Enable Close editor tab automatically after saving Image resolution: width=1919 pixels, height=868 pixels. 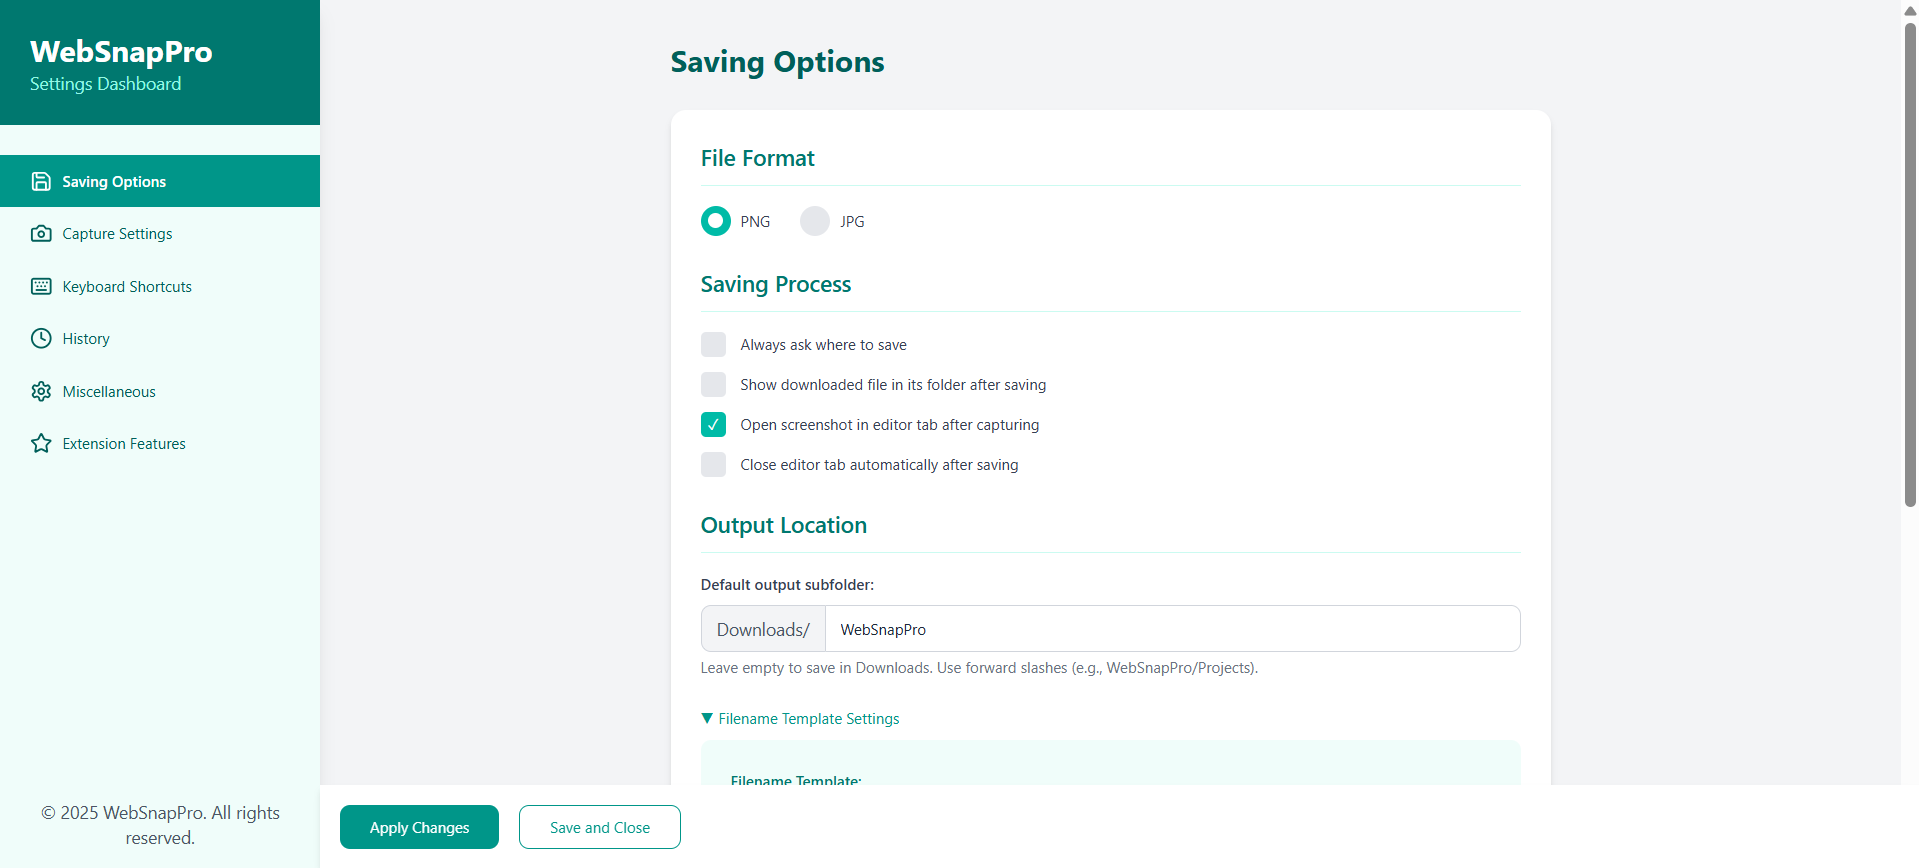pyautogui.click(x=714, y=465)
